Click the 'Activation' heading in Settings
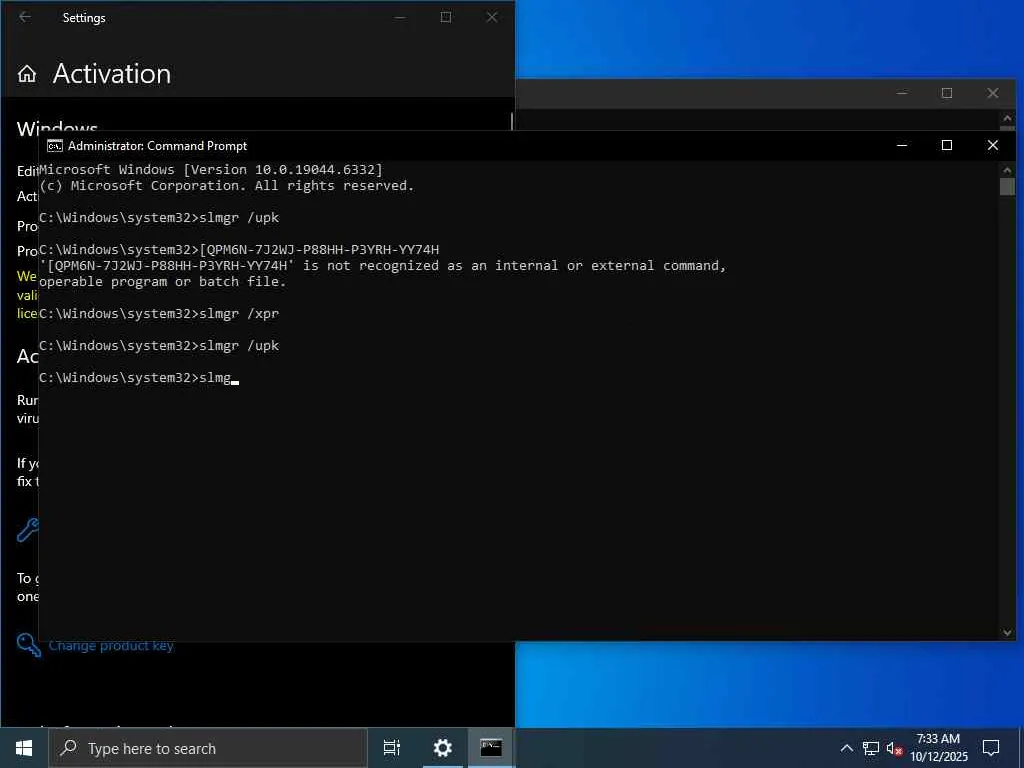Image resolution: width=1024 pixels, height=768 pixels. pos(112,74)
